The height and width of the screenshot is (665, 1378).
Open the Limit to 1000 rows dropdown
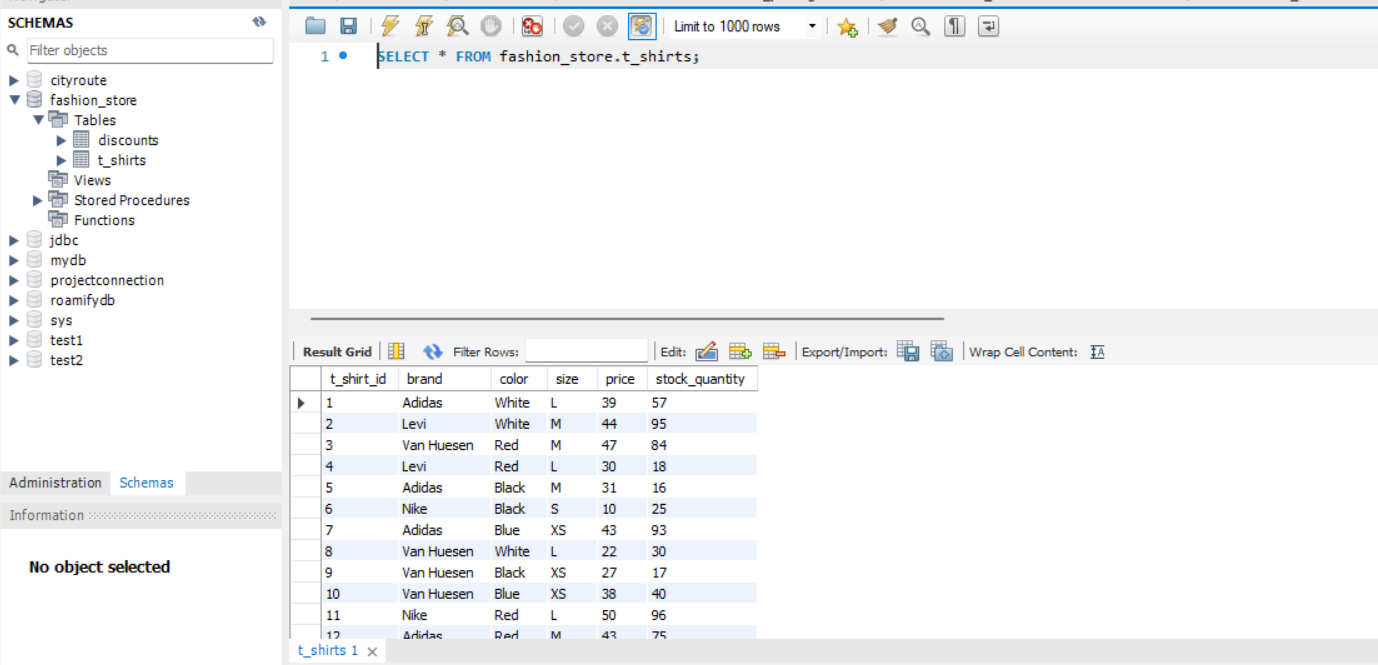(x=812, y=27)
